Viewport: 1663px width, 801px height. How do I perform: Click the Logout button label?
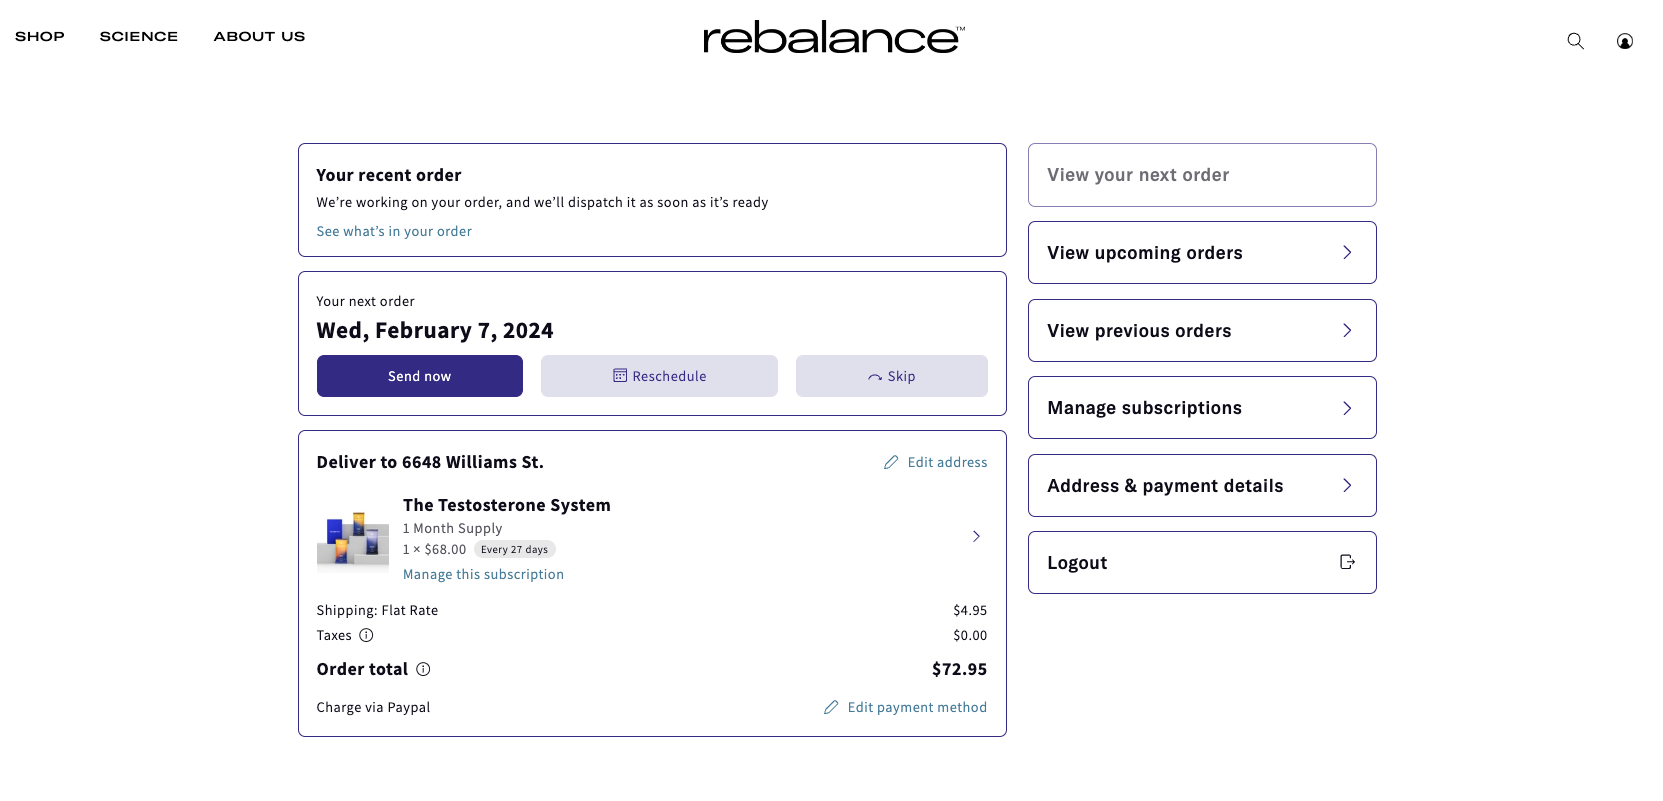click(x=1077, y=563)
